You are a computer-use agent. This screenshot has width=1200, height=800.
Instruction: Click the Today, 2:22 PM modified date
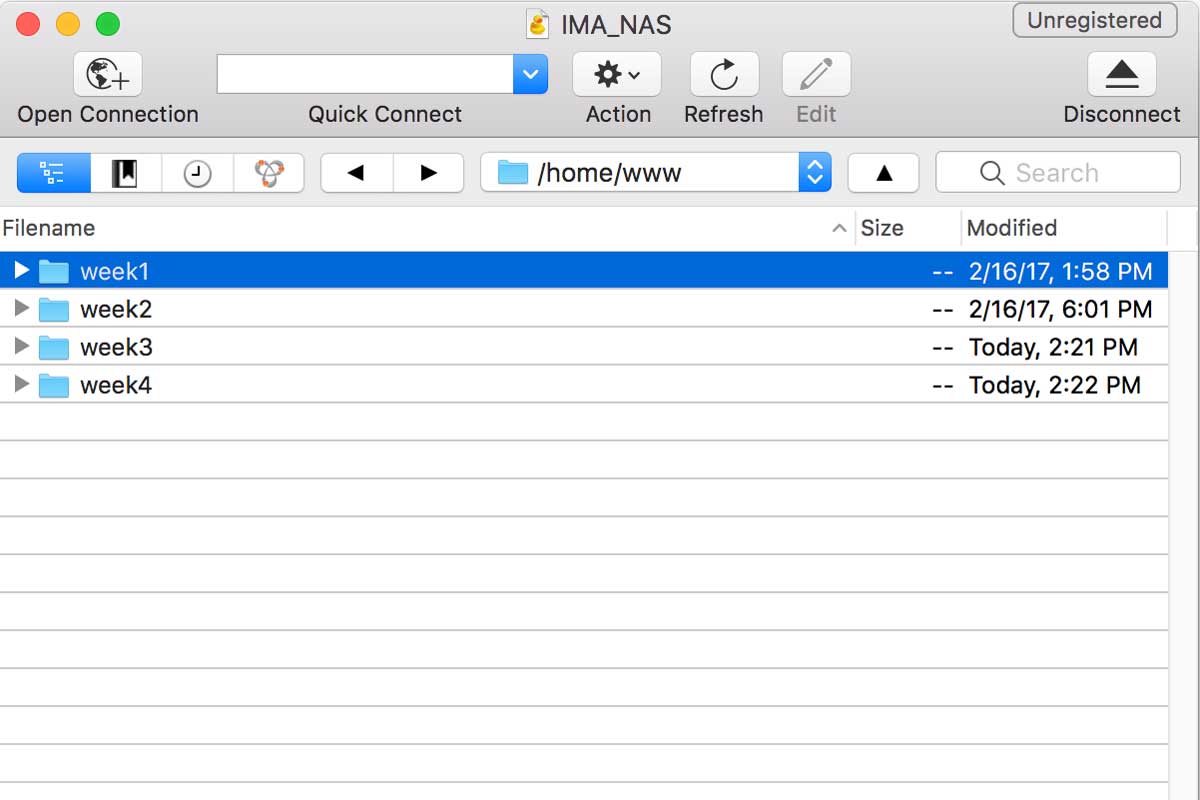click(x=1055, y=385)
